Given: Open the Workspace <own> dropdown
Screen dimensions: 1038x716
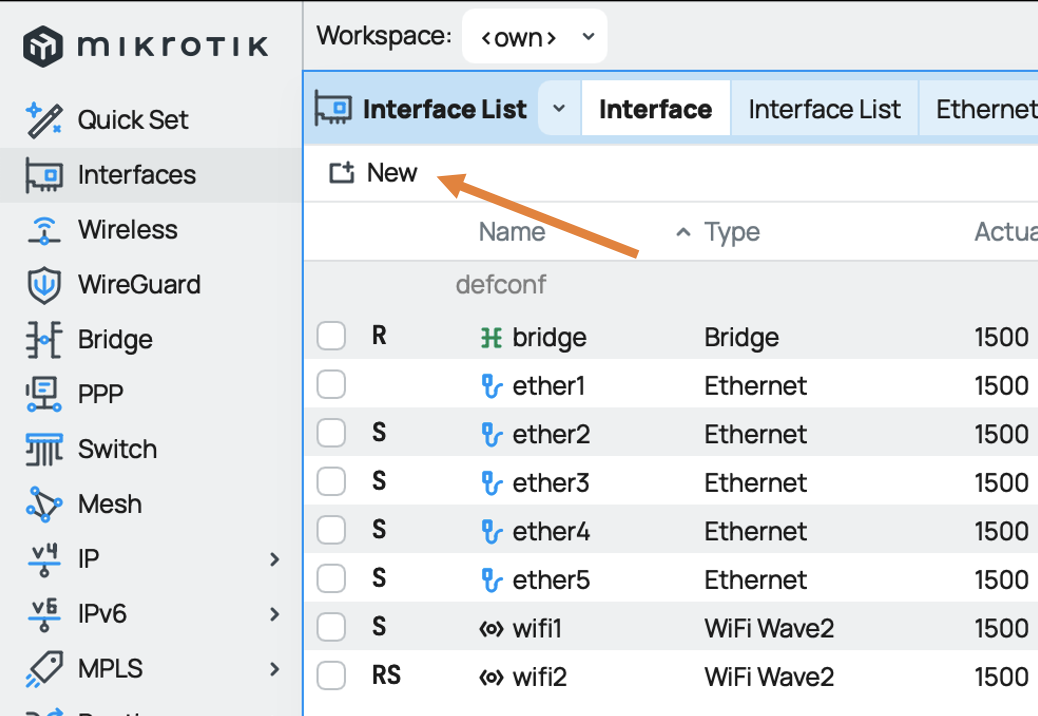Looking at the screenshot, I should click(535, 35).
